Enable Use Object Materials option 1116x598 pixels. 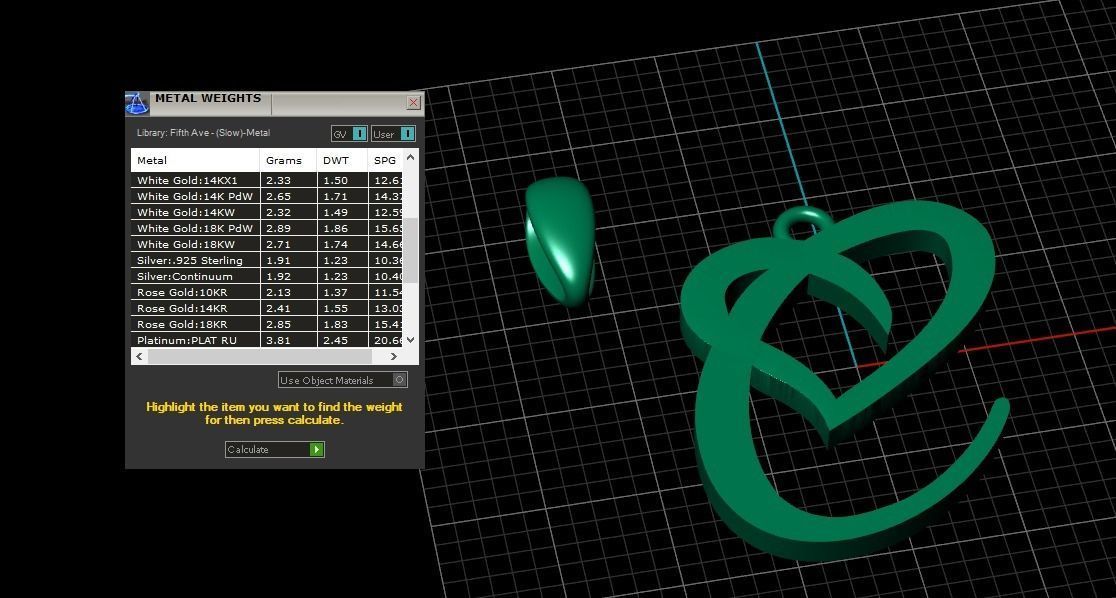pyautogui.click(x=342, y=380)
